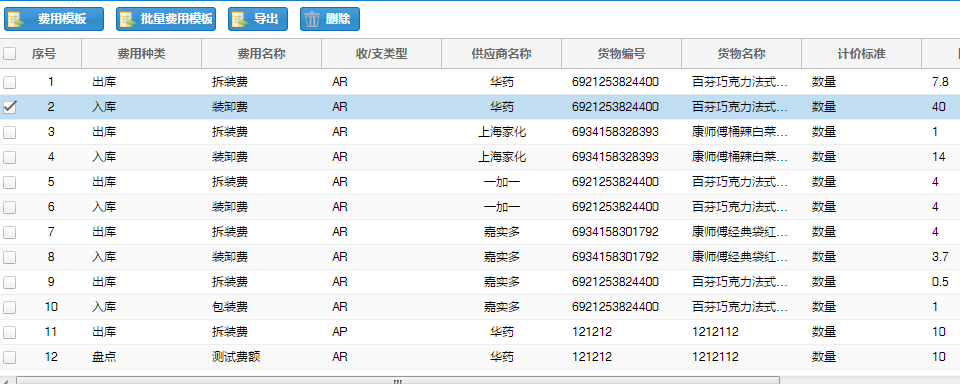Image resolution: width=960 pixels, height=384 pixels.
Task: Click the value 14 in row 4
Action: click(x=939, y=157)
